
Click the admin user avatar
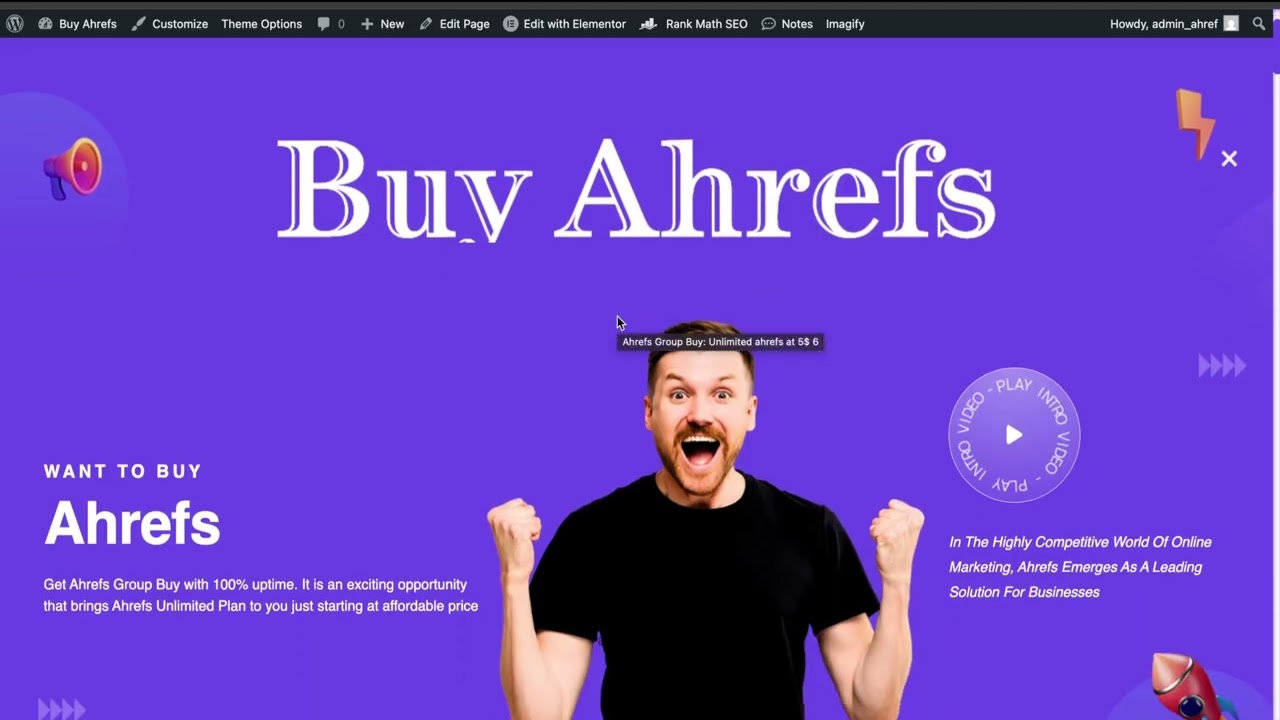pos(1231,23)
